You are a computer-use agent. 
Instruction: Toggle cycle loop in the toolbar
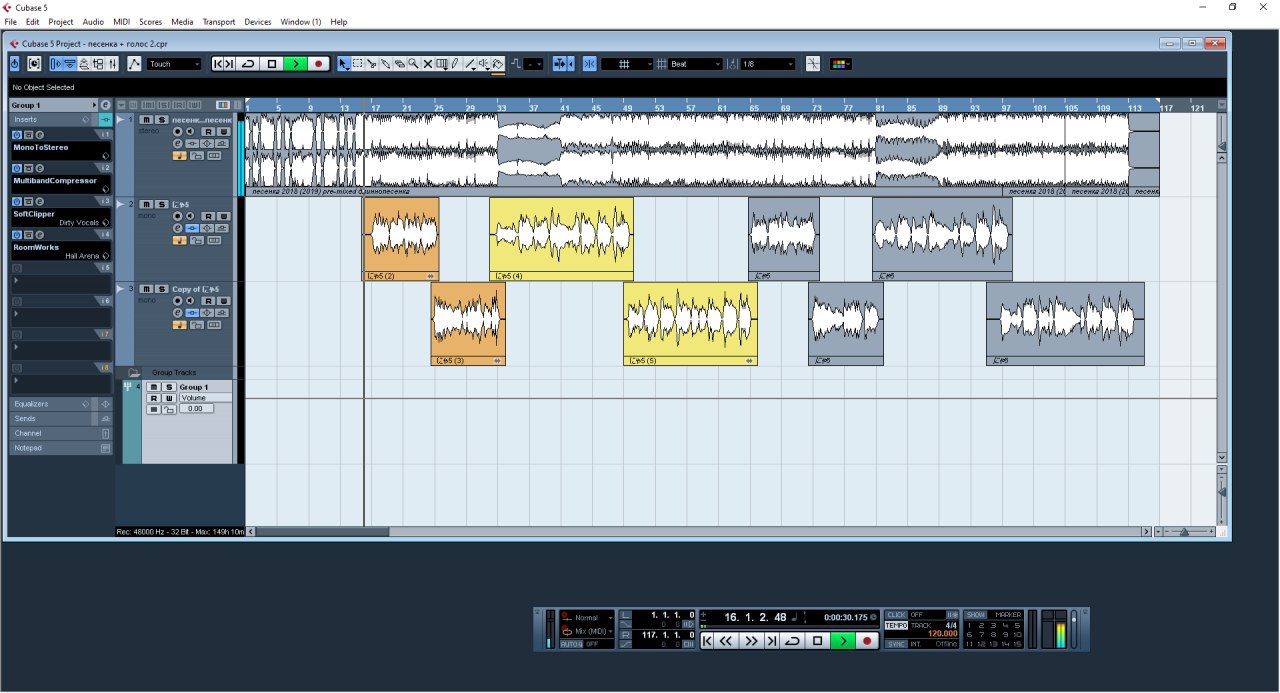click(x=248, y=64)
